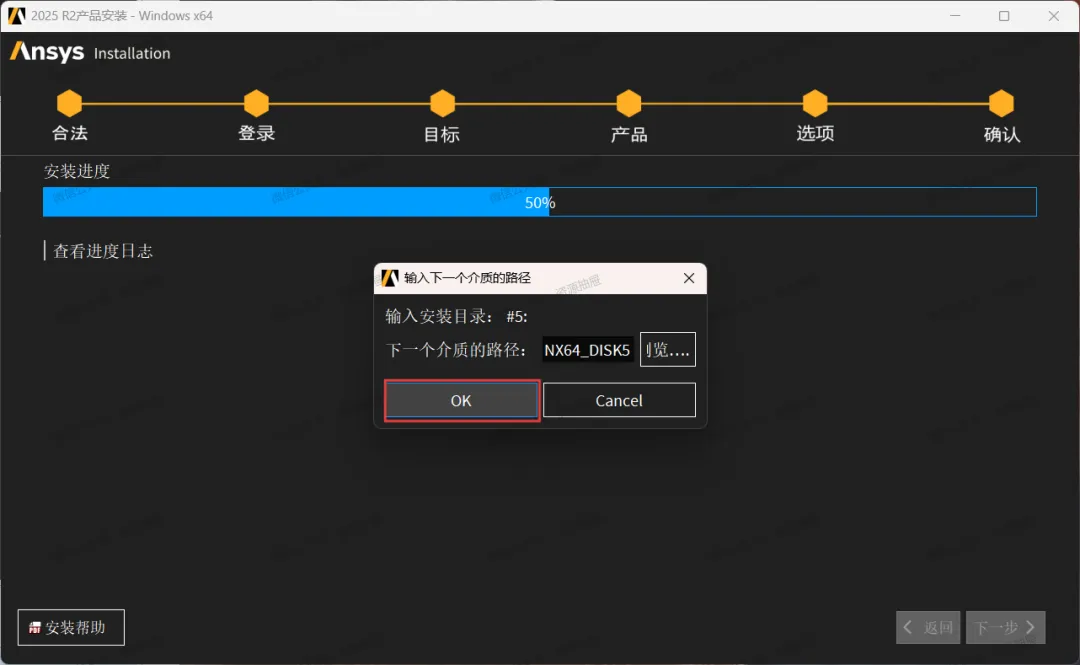
Task: Confirm the media path with OK
Action: click(461, 400)
